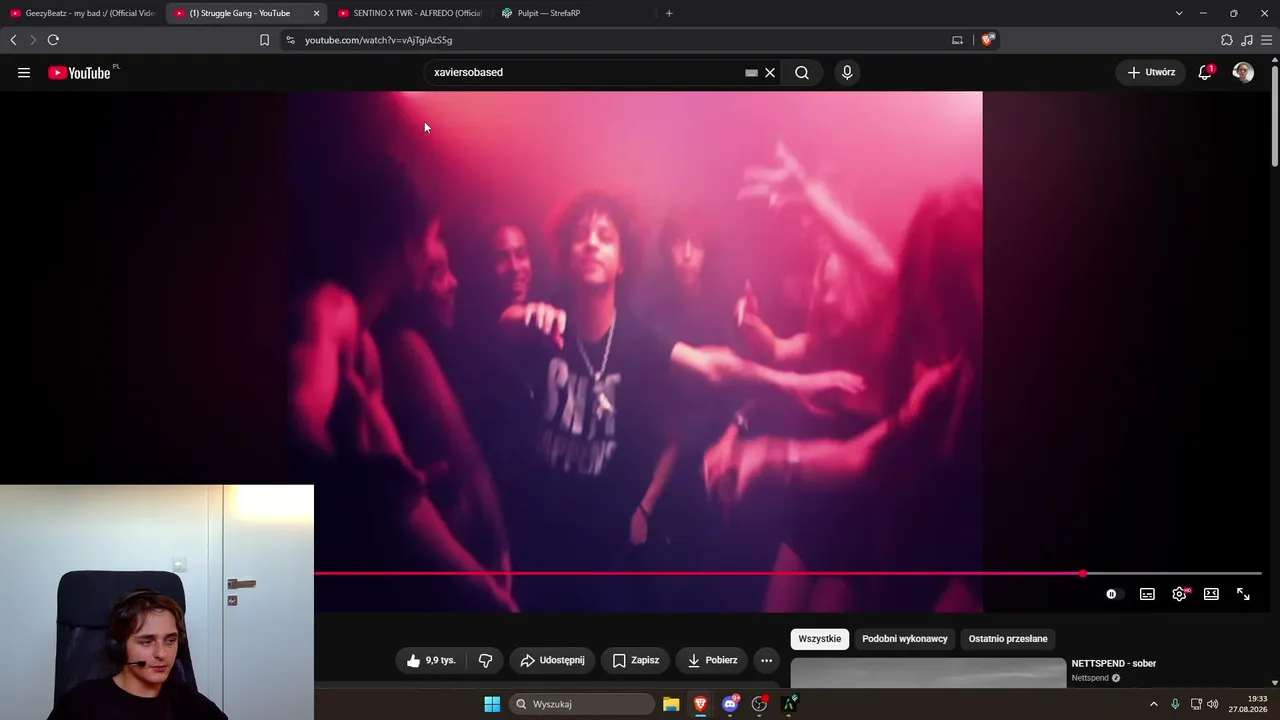This screenshot has height=720, width=1280.
Task: Enter fullscreen mode
Action: [x=1243, y=594]
